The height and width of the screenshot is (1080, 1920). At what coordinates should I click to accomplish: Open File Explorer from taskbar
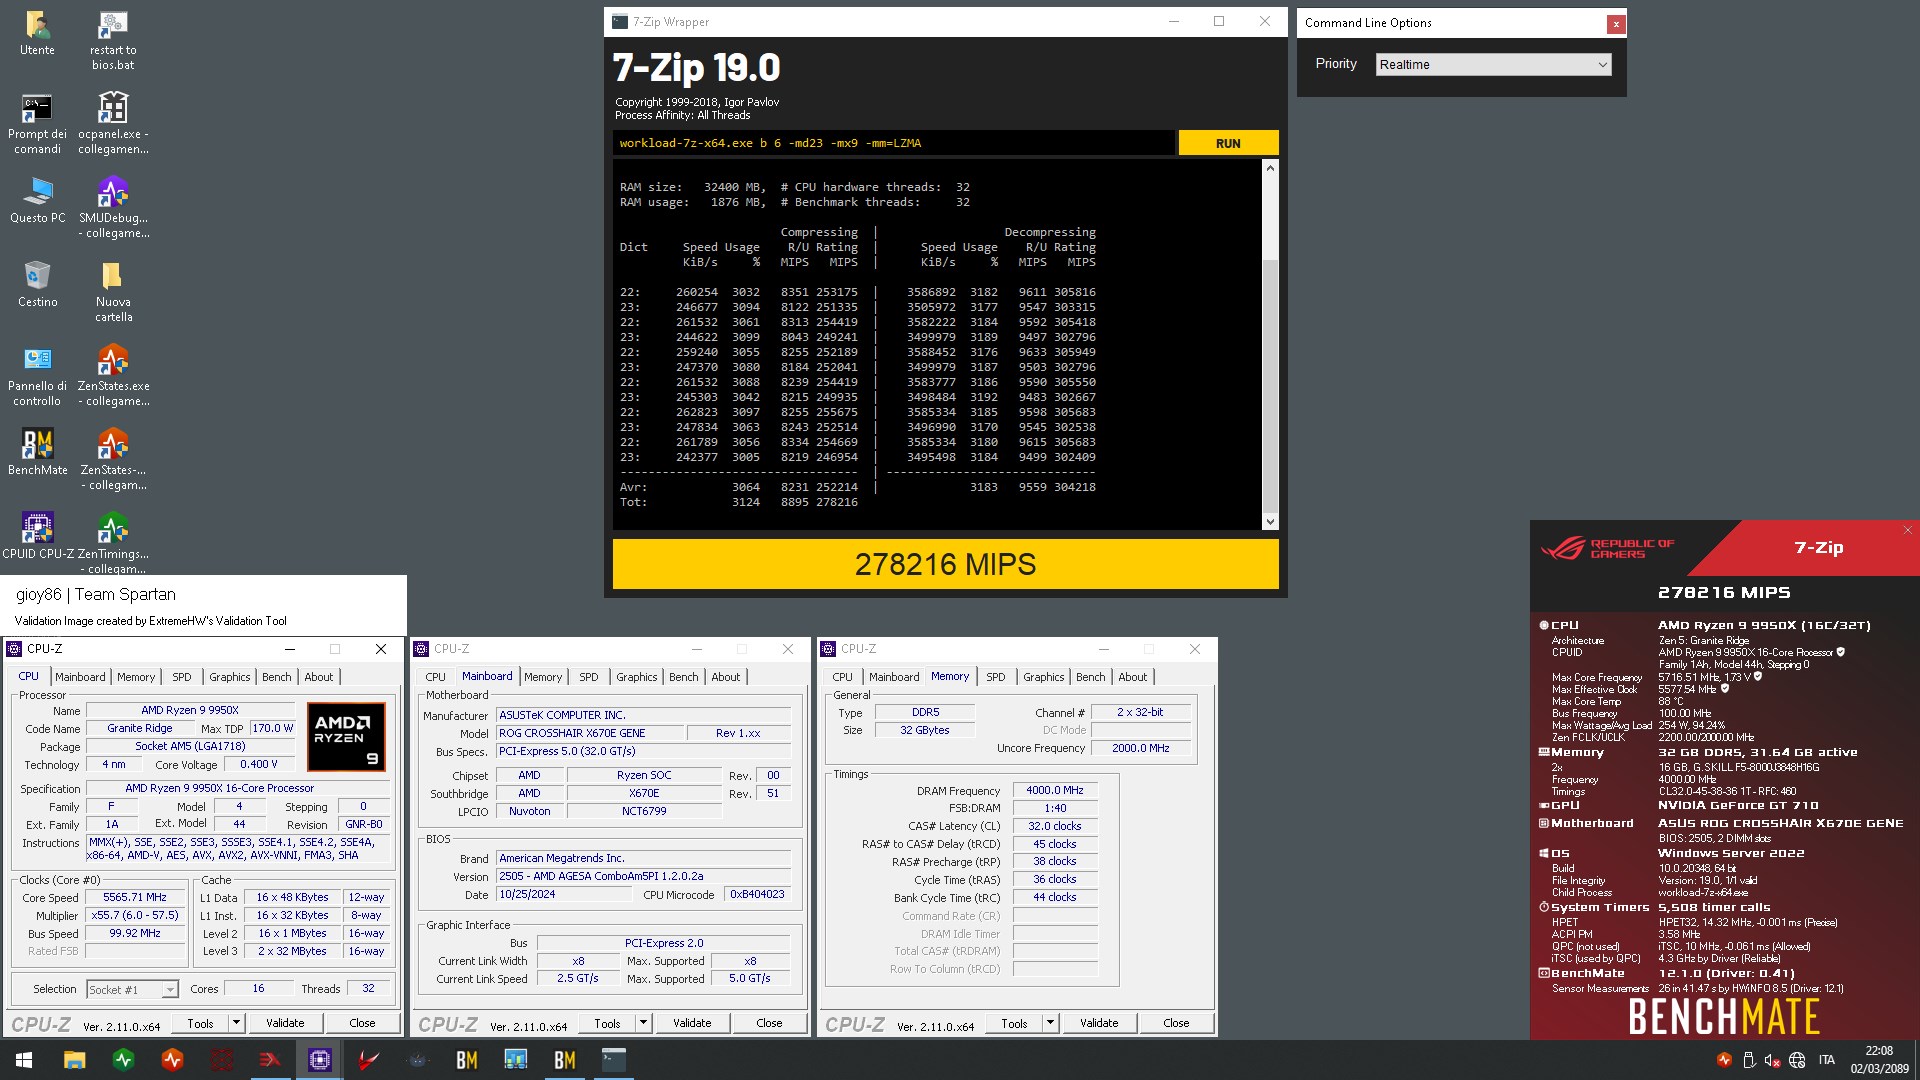(74, 1060)
